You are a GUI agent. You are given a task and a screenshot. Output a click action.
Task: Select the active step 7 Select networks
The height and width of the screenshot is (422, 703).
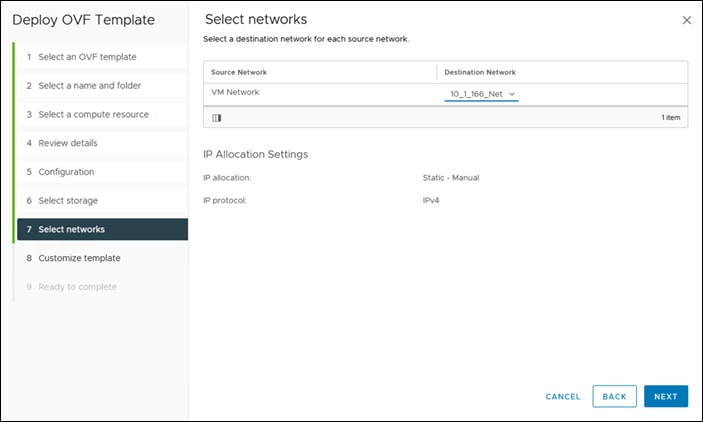(x=102, y=229)
